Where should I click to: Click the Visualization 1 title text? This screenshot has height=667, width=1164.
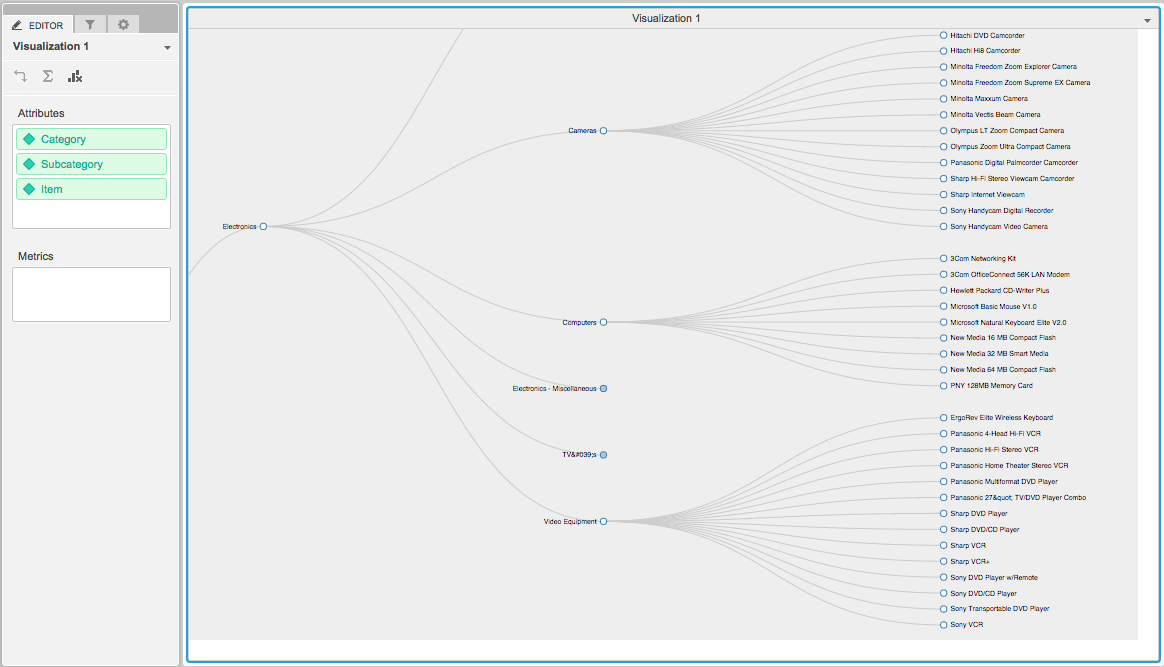coord(666,19)
